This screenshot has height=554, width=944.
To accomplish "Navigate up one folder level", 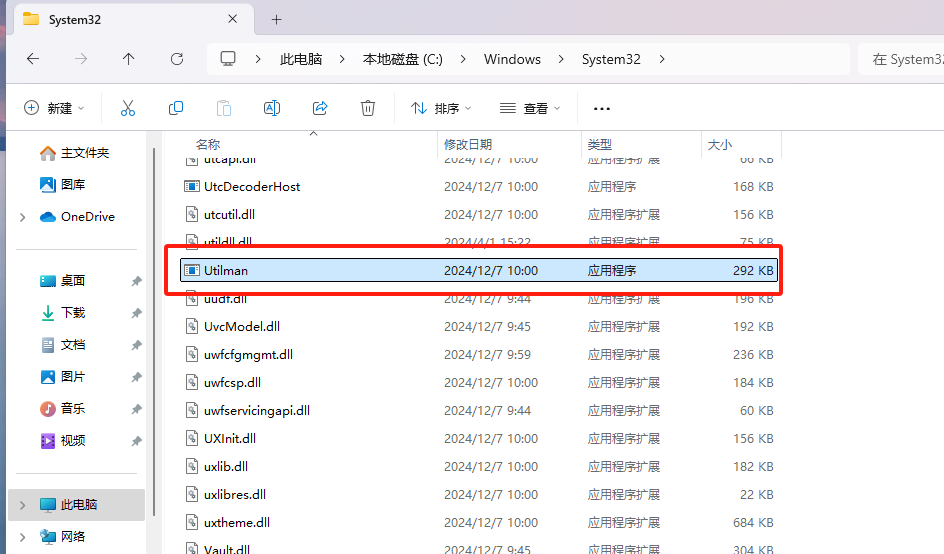I will click(x=128, y=59).
